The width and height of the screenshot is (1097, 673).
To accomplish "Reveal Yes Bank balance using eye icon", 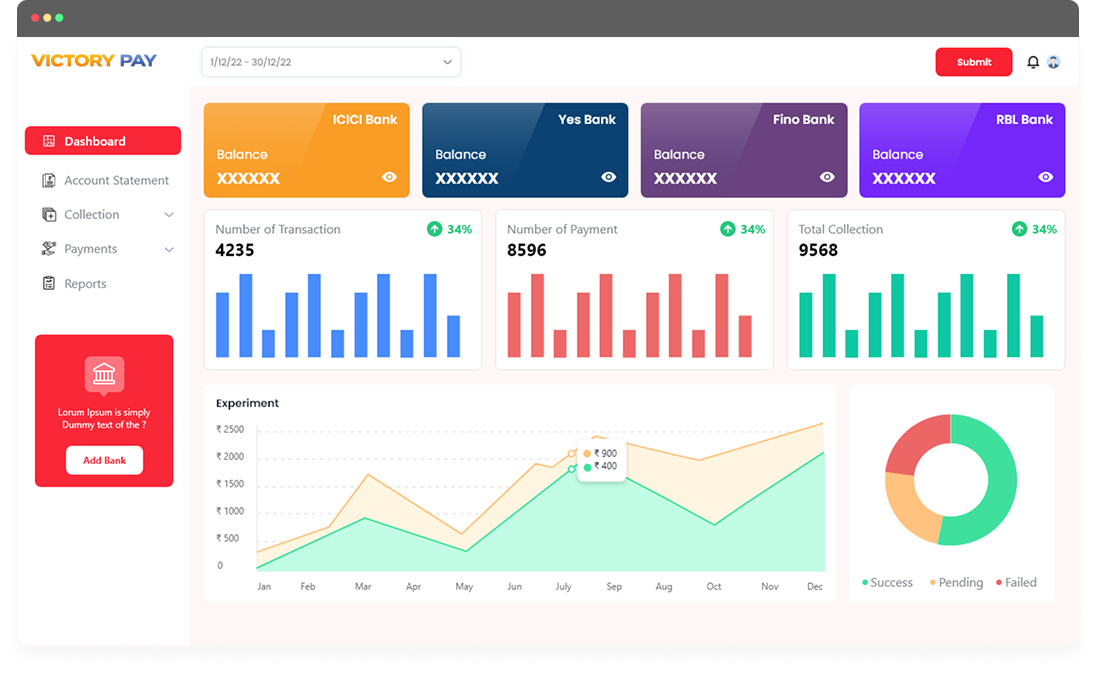I will [x=608, y=177].
